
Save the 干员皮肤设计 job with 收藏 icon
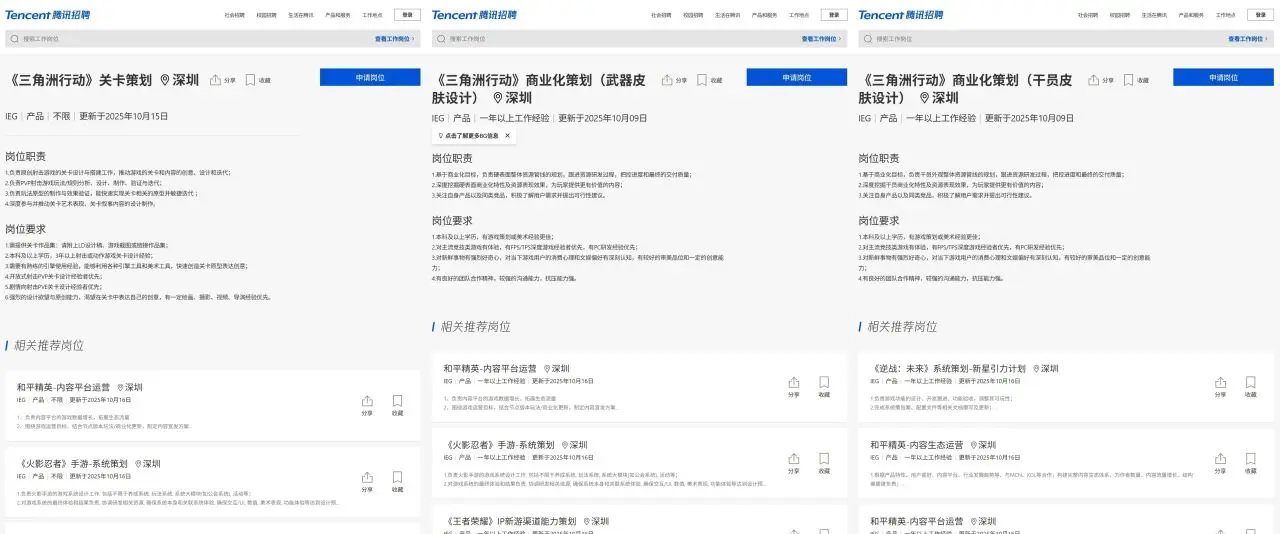[1136, 80]
